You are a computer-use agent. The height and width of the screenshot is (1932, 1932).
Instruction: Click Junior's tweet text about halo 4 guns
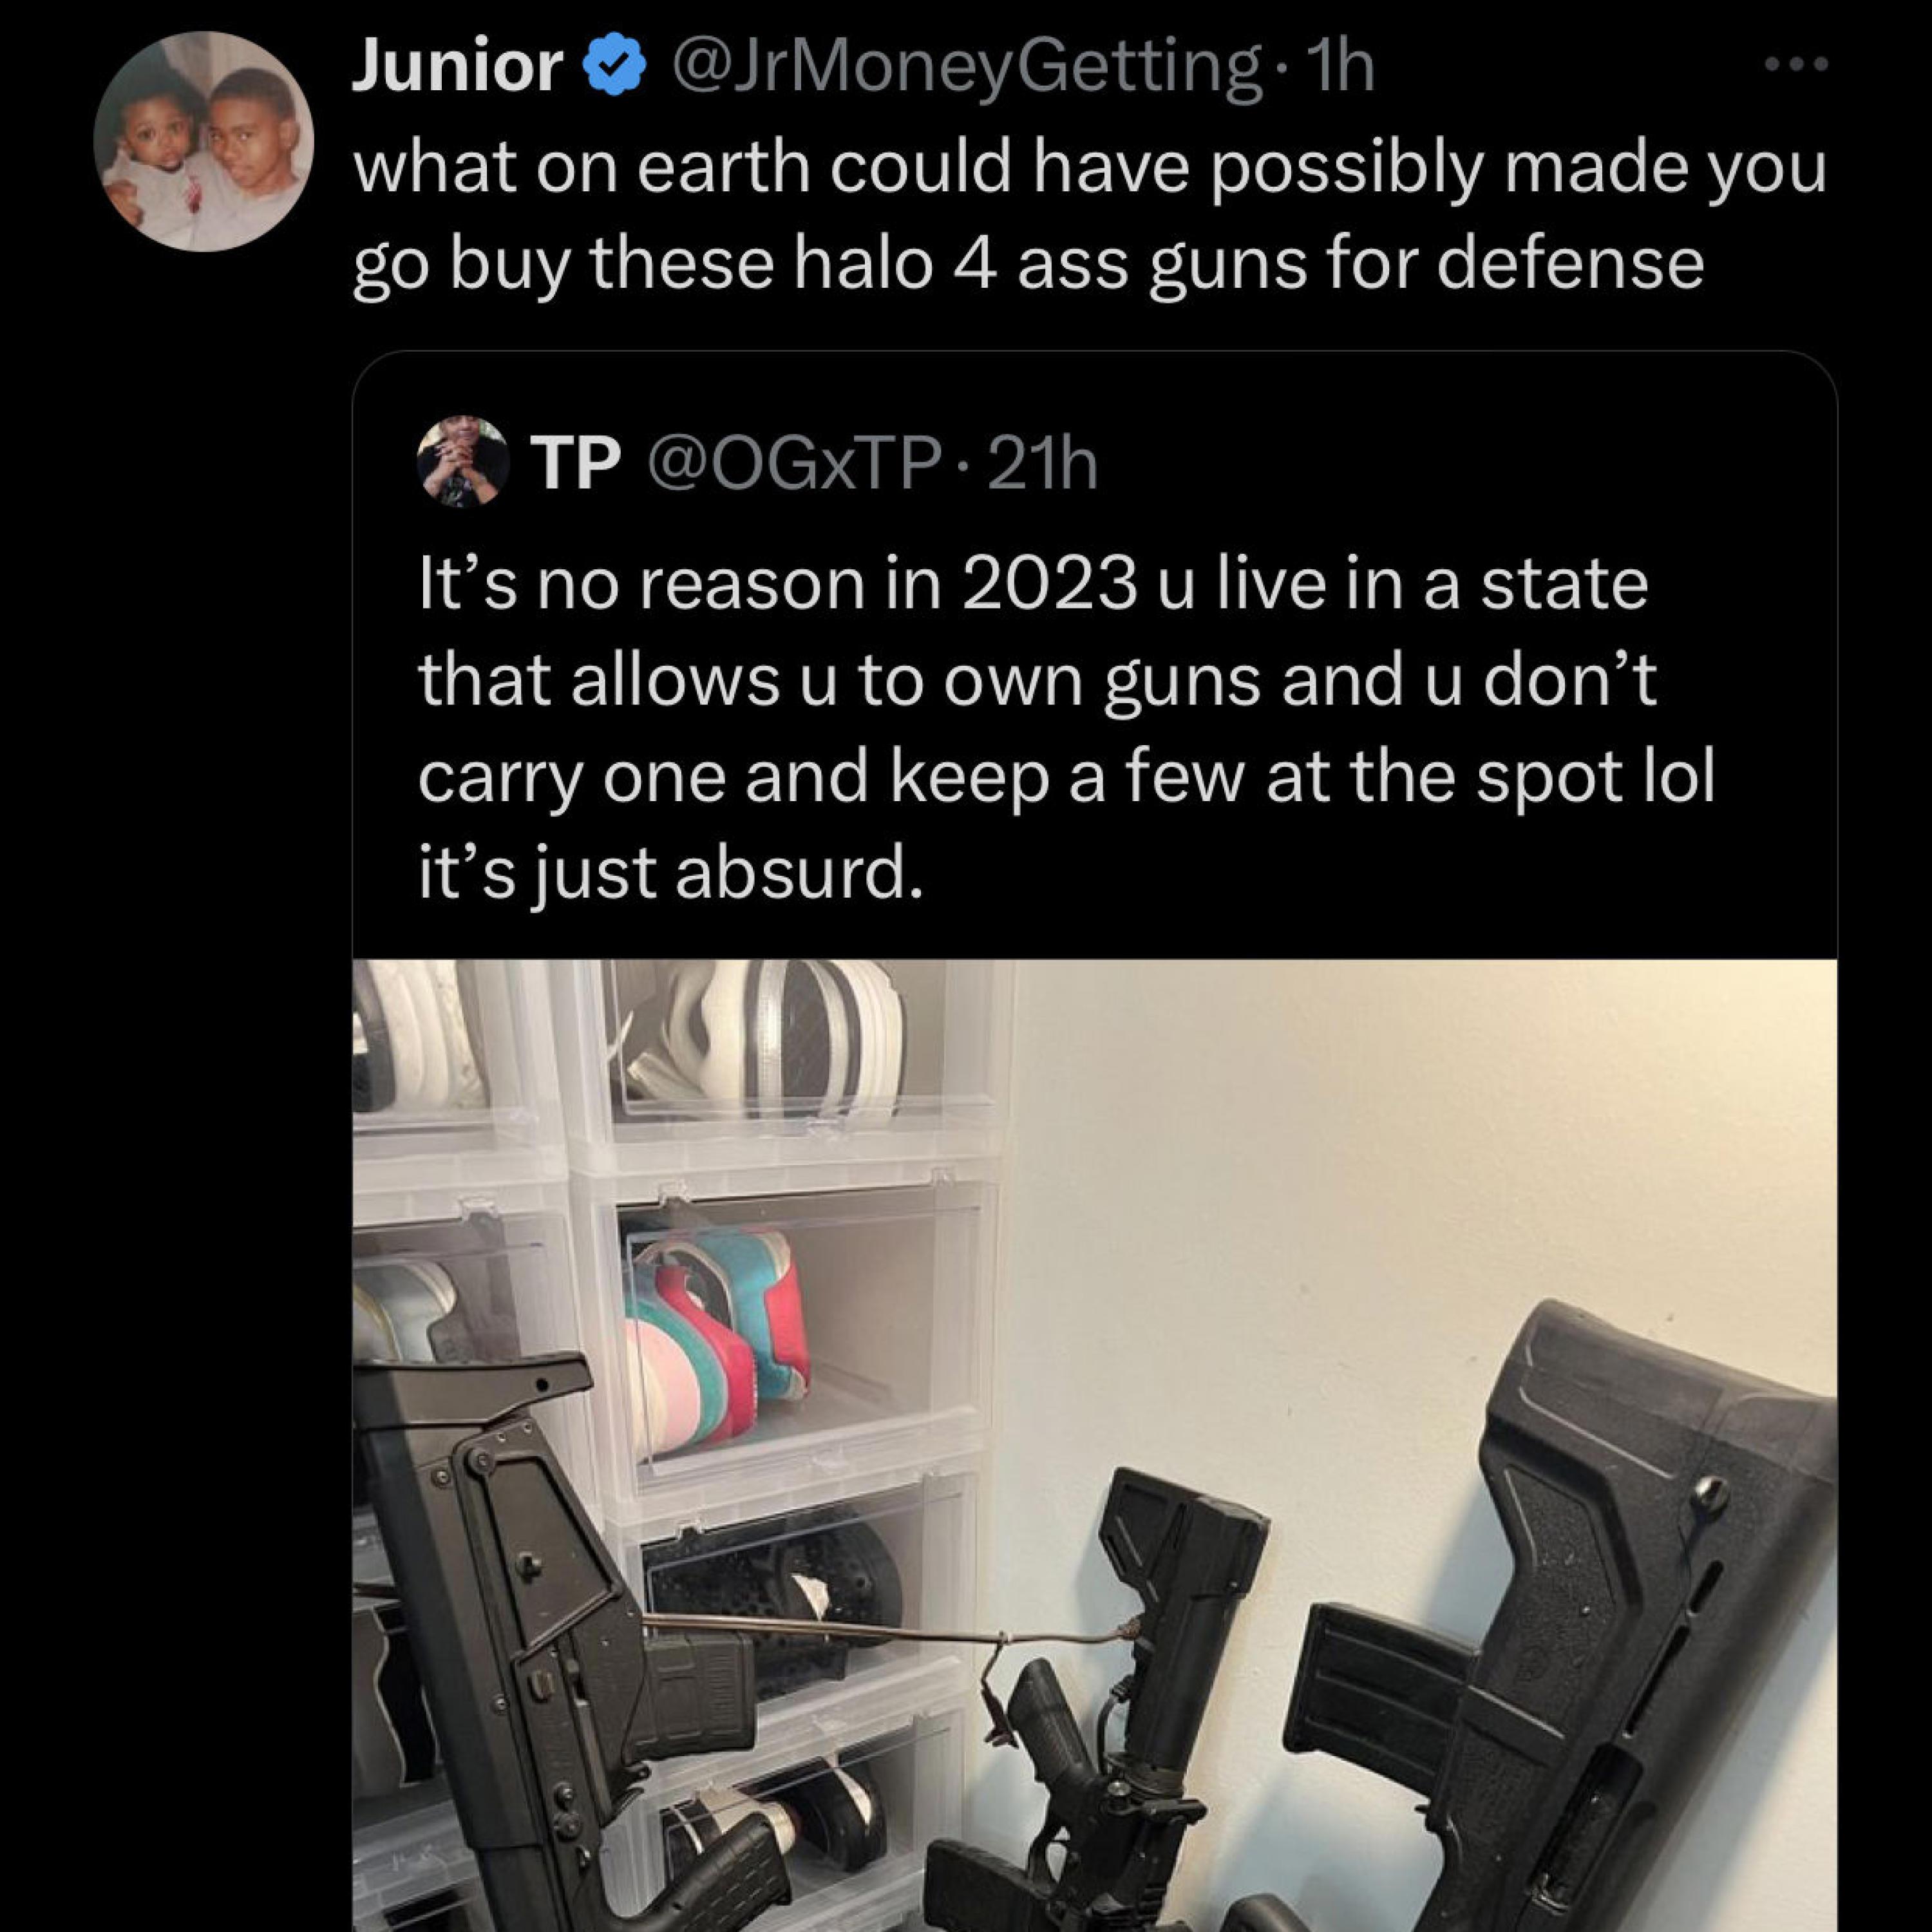point(1090,214)
